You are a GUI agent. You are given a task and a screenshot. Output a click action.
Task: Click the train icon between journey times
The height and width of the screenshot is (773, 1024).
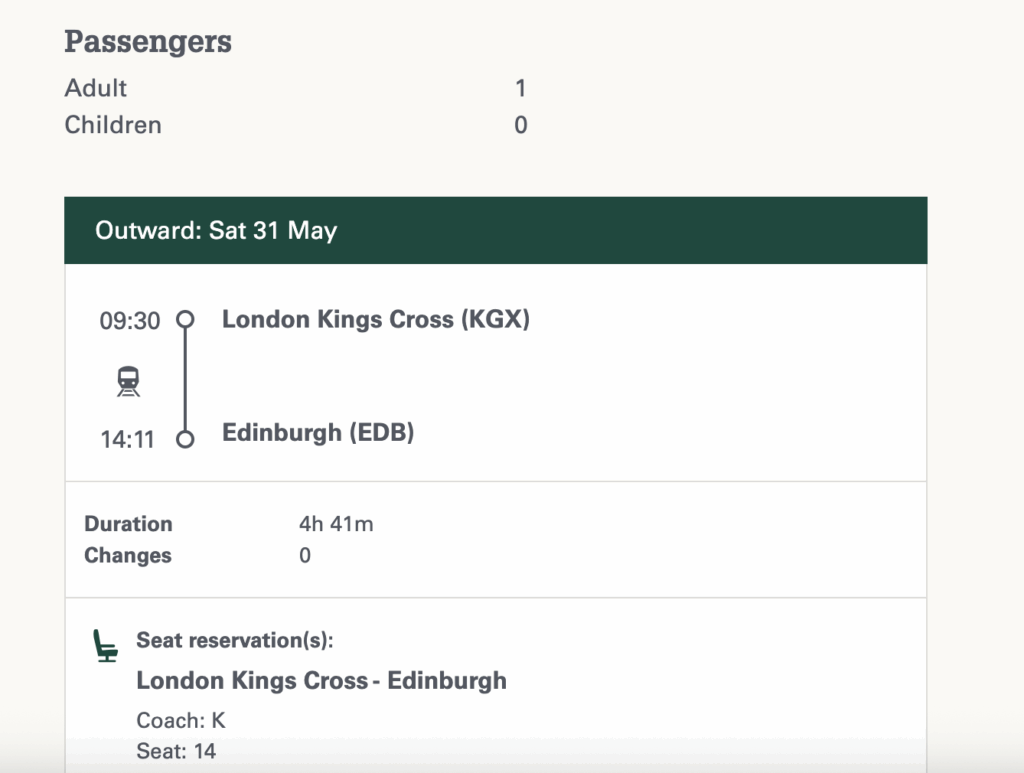point(128,381)
